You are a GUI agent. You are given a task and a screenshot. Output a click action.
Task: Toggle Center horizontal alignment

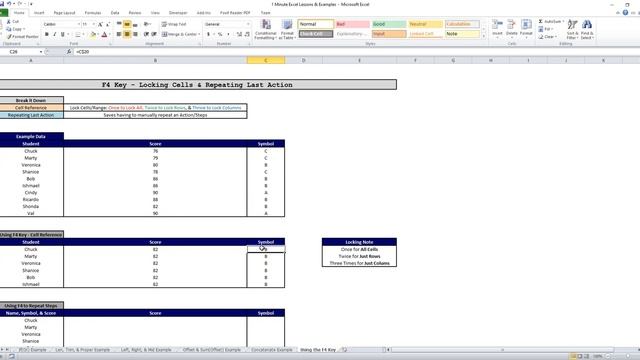click(127, 34)
